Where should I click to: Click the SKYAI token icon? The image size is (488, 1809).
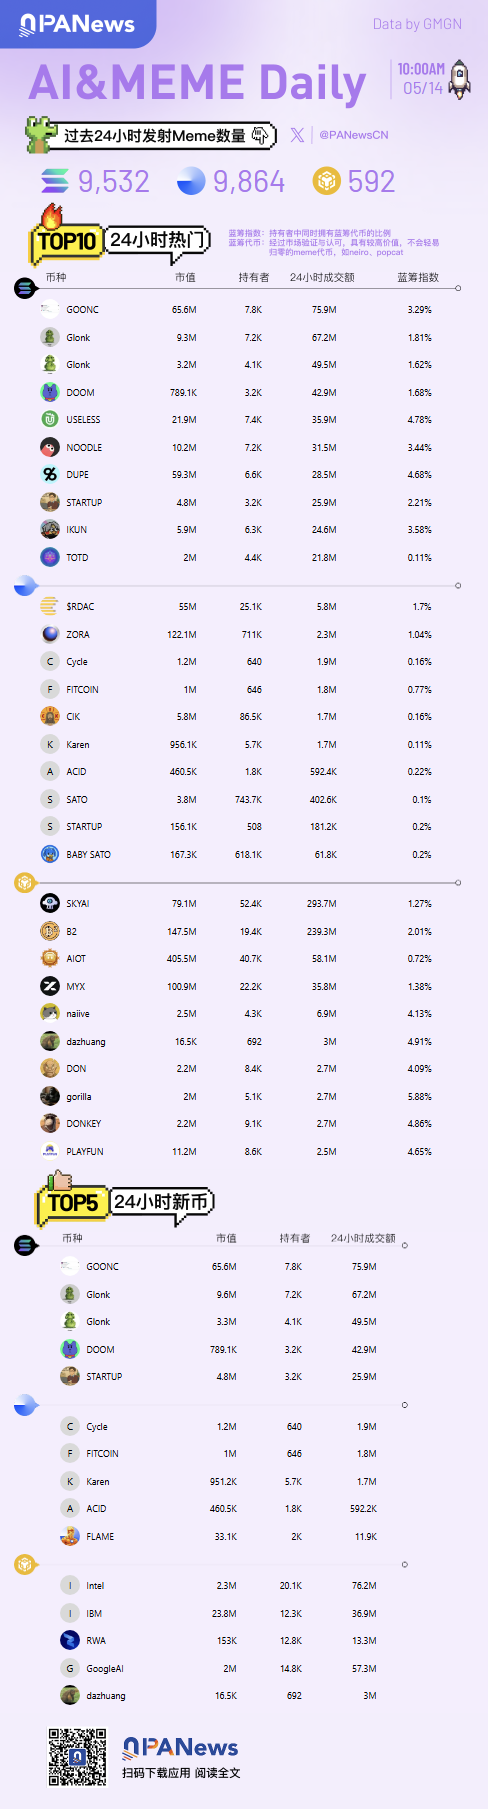coord(50,903)
